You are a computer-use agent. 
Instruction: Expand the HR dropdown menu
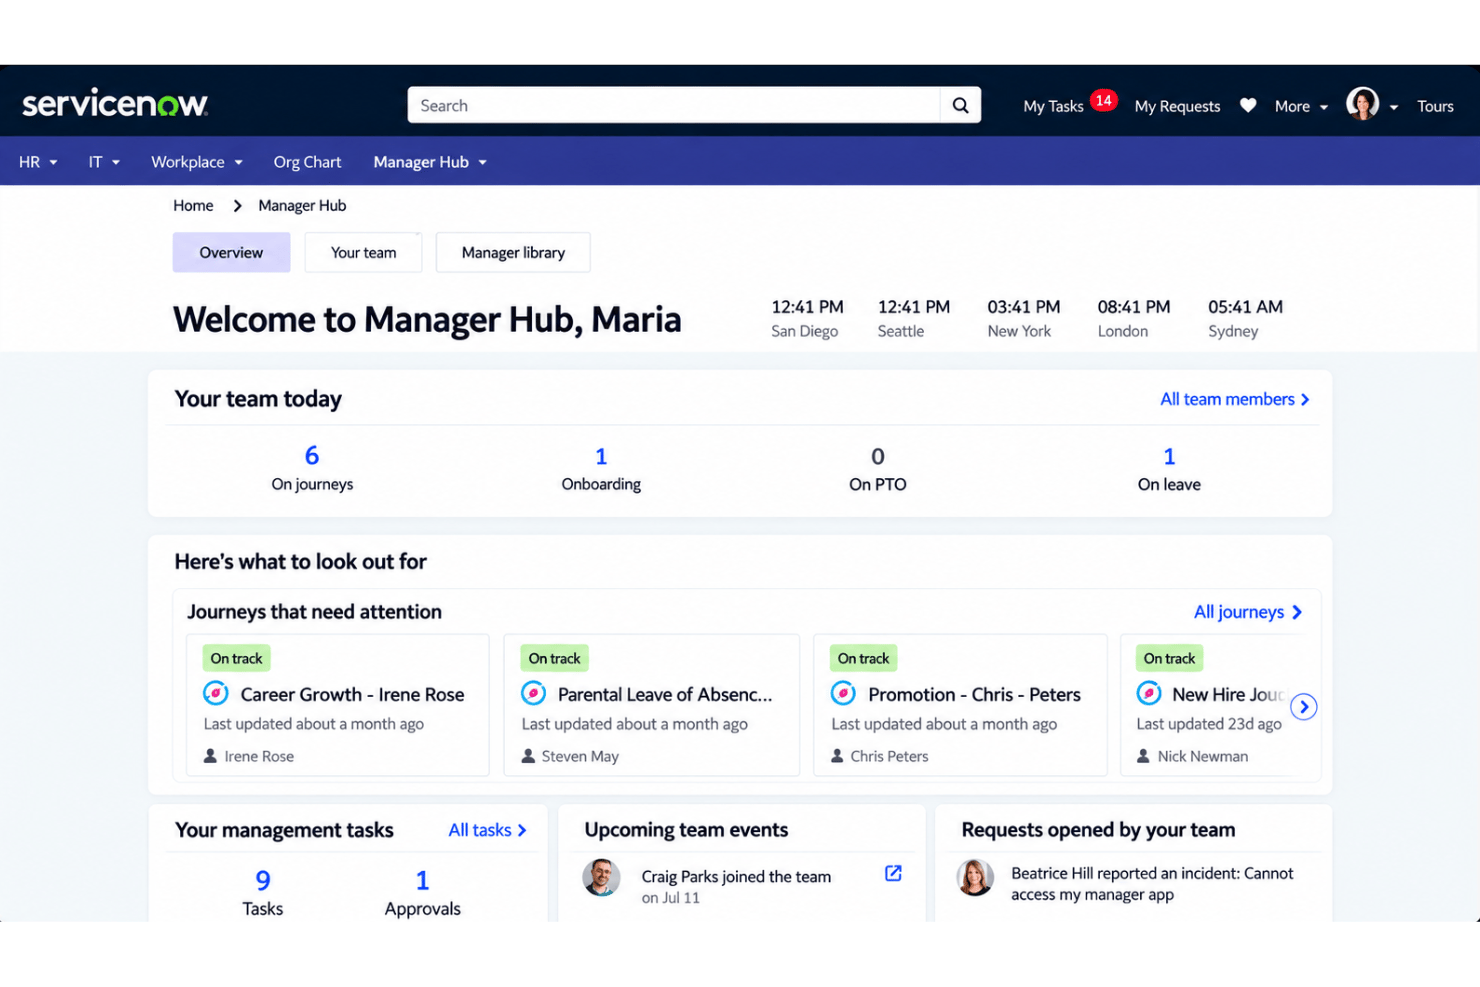[x=38, y=162]
